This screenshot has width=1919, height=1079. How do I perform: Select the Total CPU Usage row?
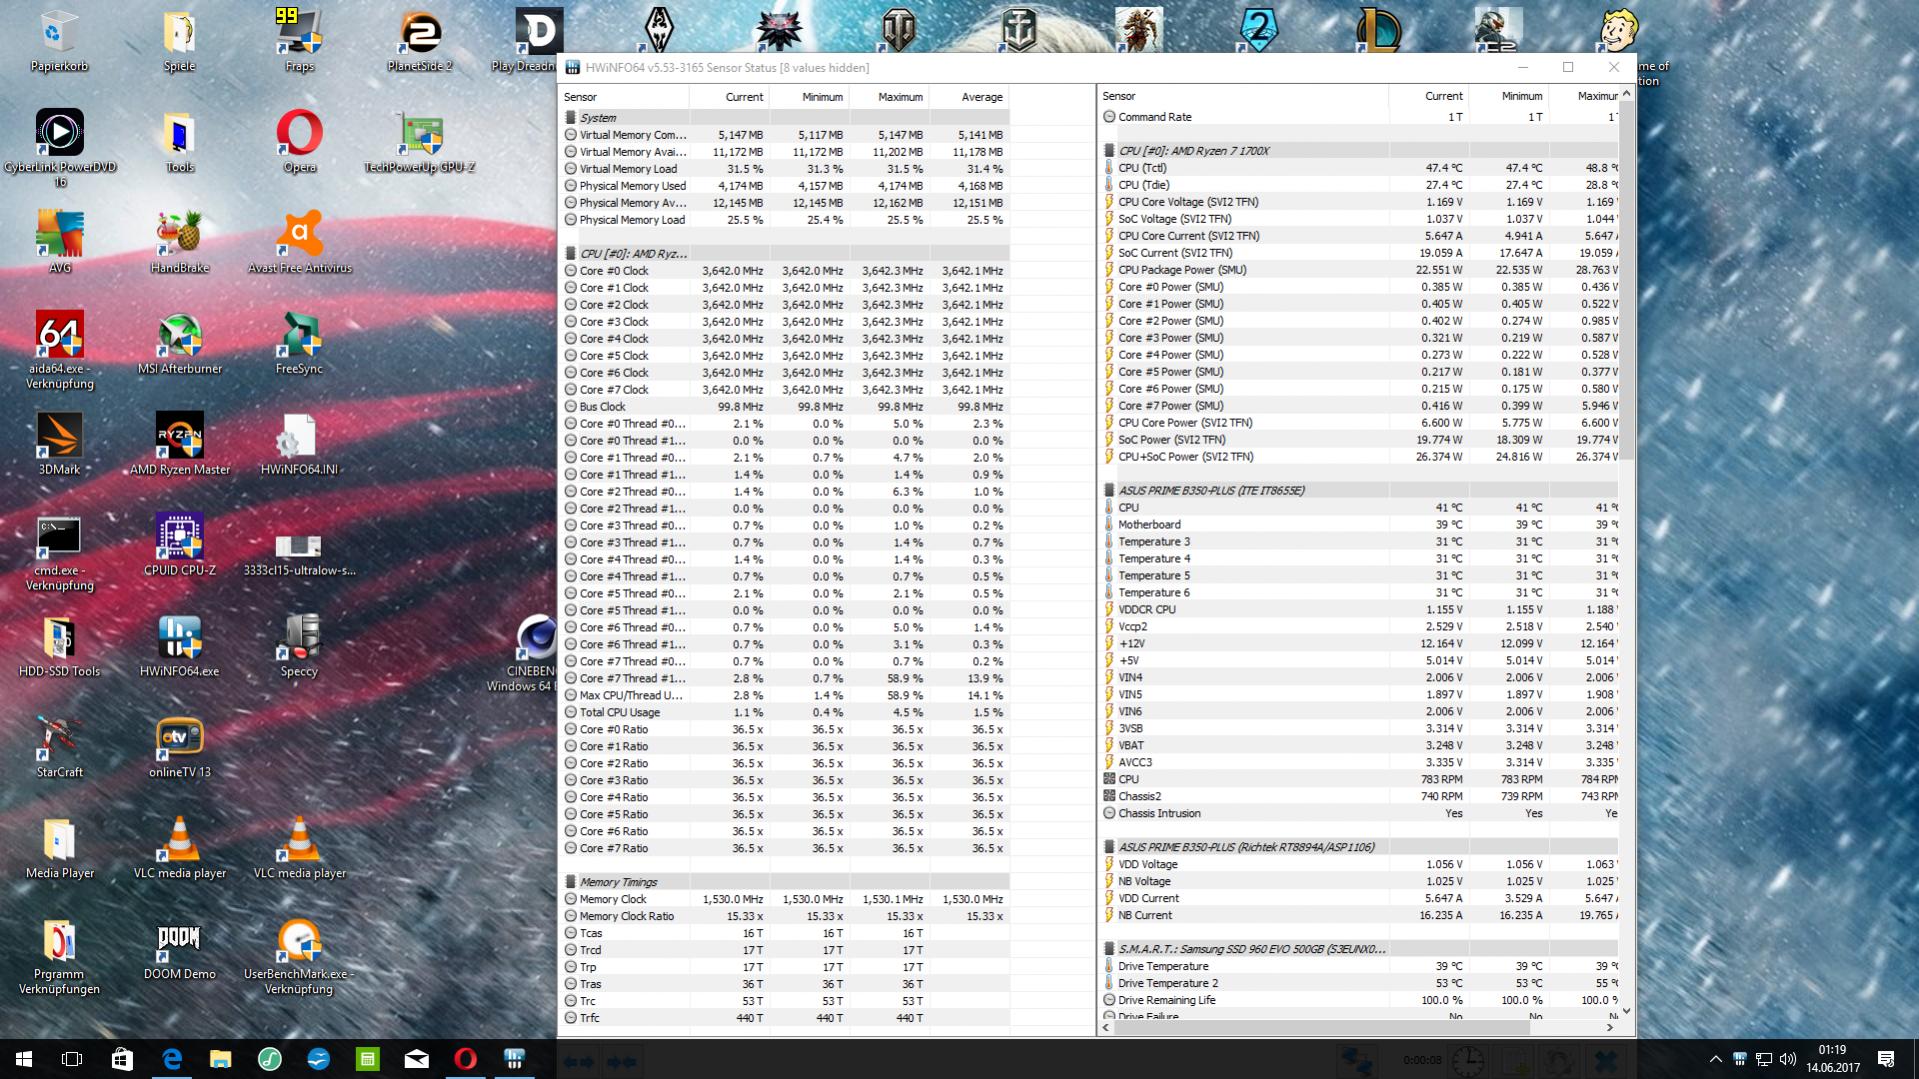tap(785, 713)
